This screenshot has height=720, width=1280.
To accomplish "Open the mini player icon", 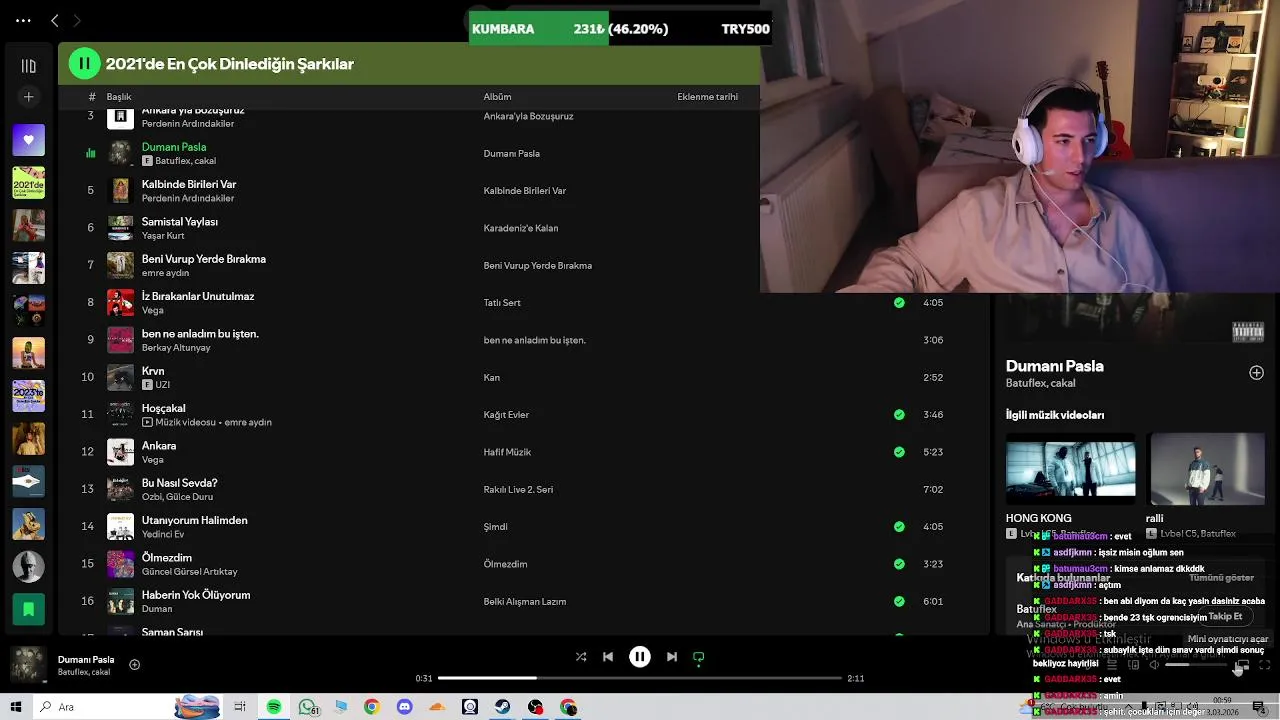I will (1242, 665).
